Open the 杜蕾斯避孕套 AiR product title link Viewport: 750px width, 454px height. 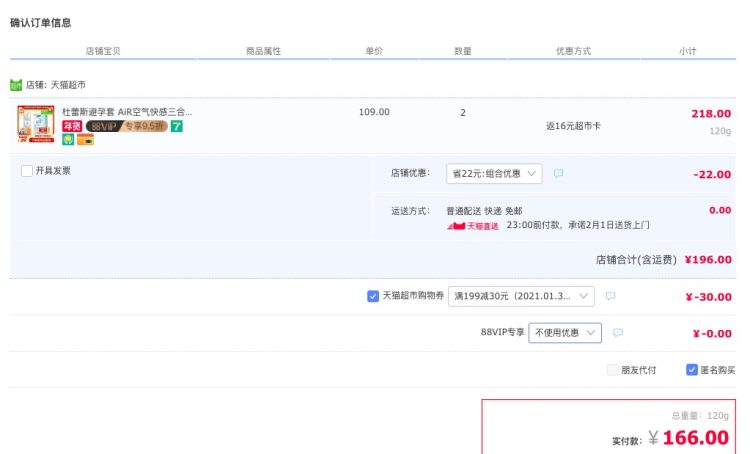pyautogui.click(x=127, y=112)
